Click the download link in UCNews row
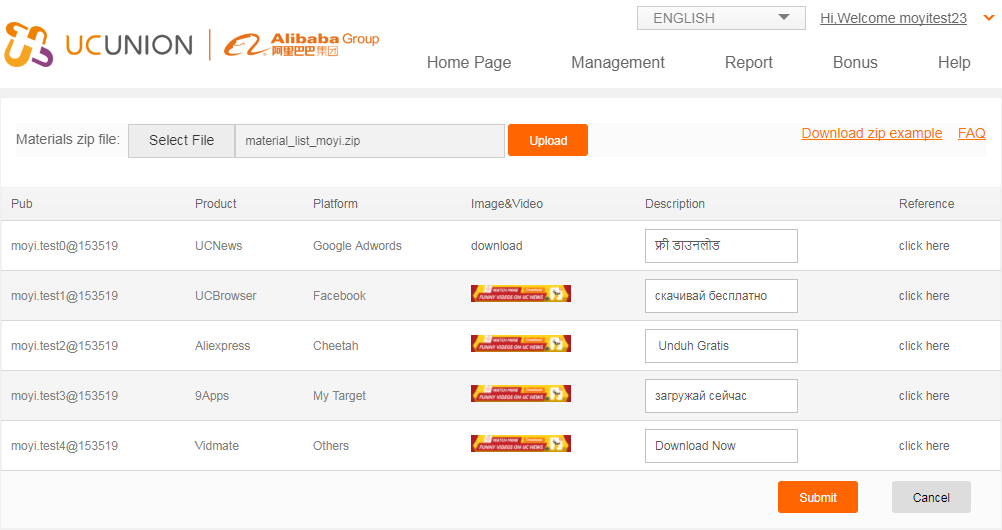 coord(497,246)
